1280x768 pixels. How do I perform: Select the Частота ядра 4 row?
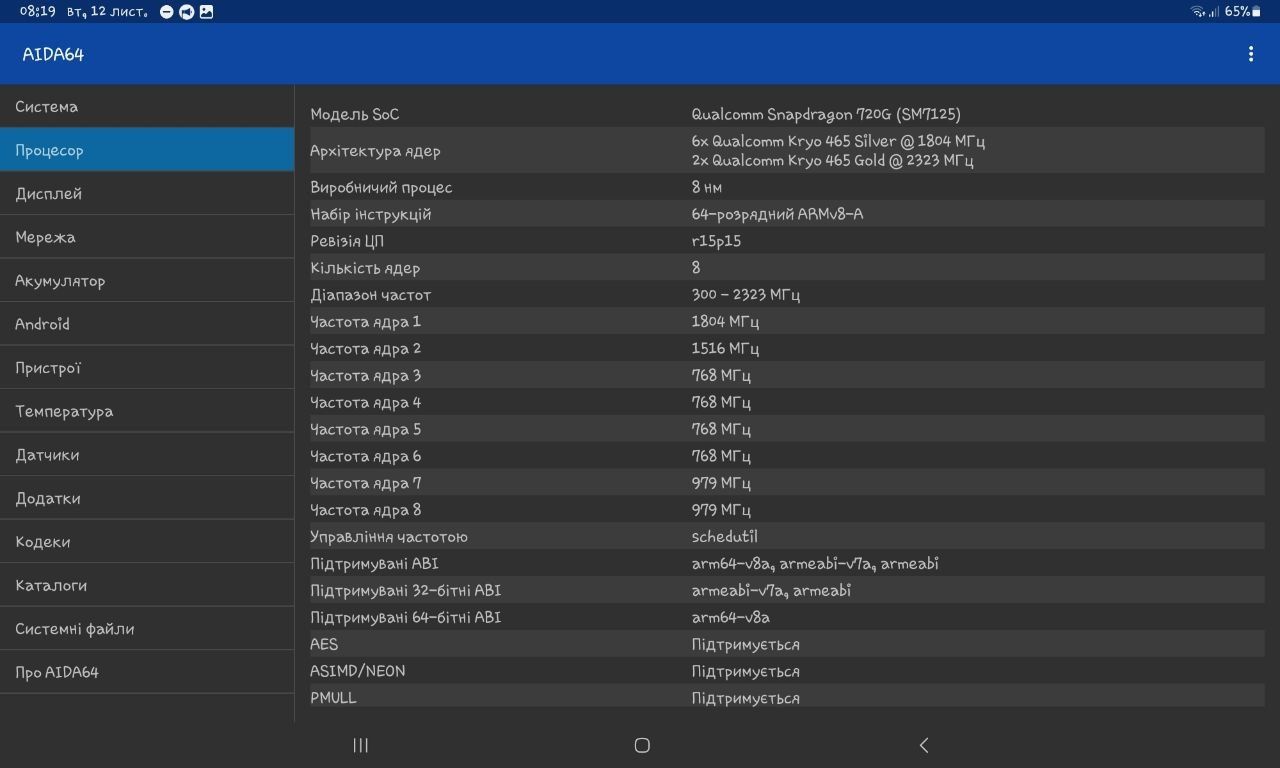(x=785, y=402)
